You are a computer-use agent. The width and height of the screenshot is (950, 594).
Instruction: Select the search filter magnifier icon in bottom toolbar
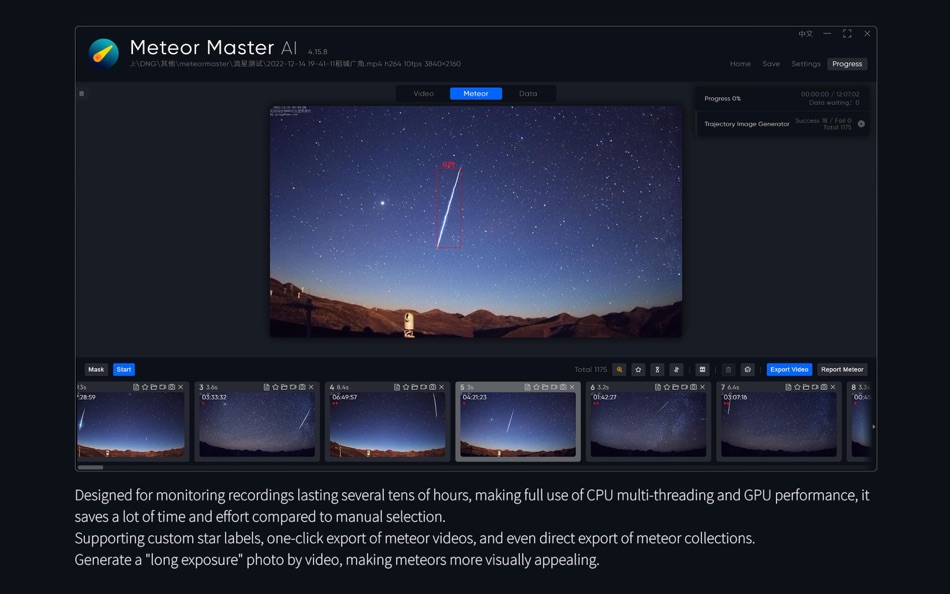click(620, 369)
